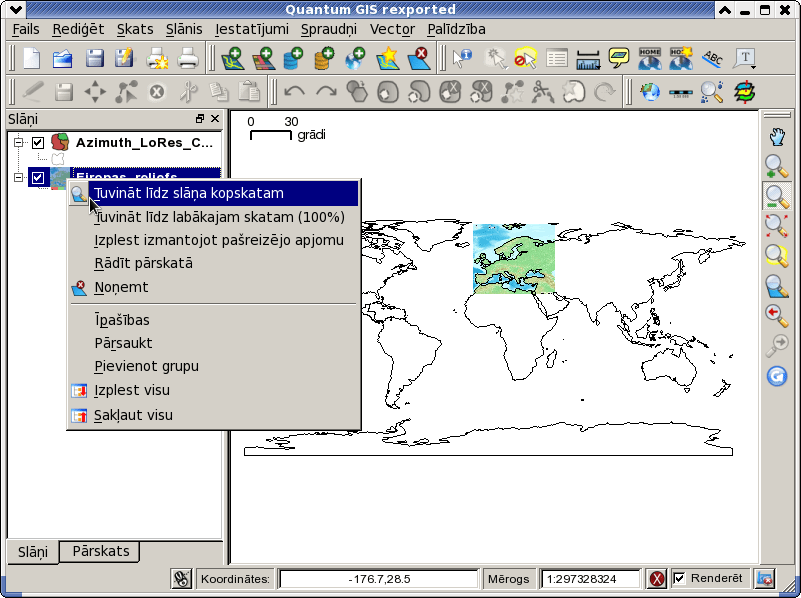Viewport: 801px width, 598px height.
Task: Remove layer via Noņemt menu entry
Action: 214,288
